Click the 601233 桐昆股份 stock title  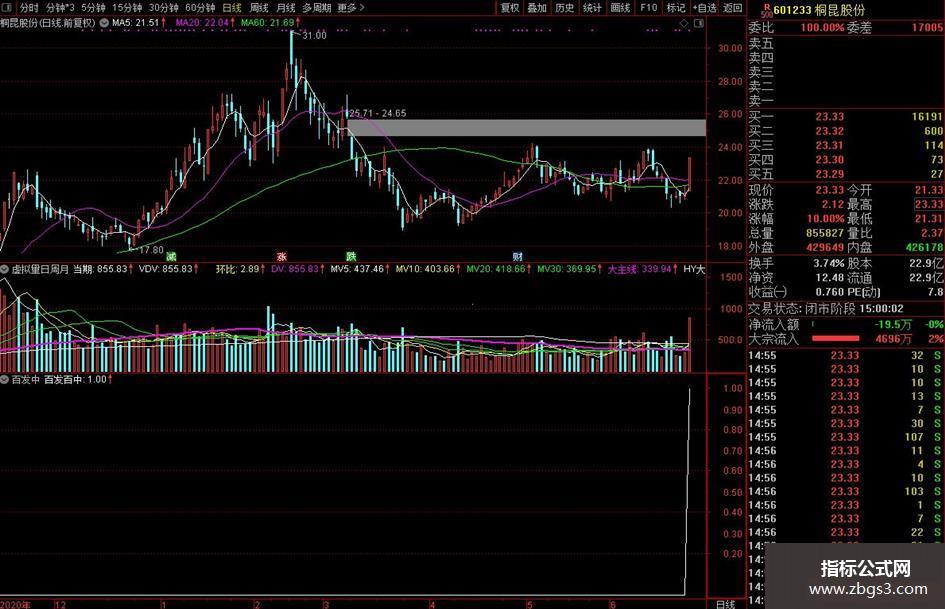(820, 10)
